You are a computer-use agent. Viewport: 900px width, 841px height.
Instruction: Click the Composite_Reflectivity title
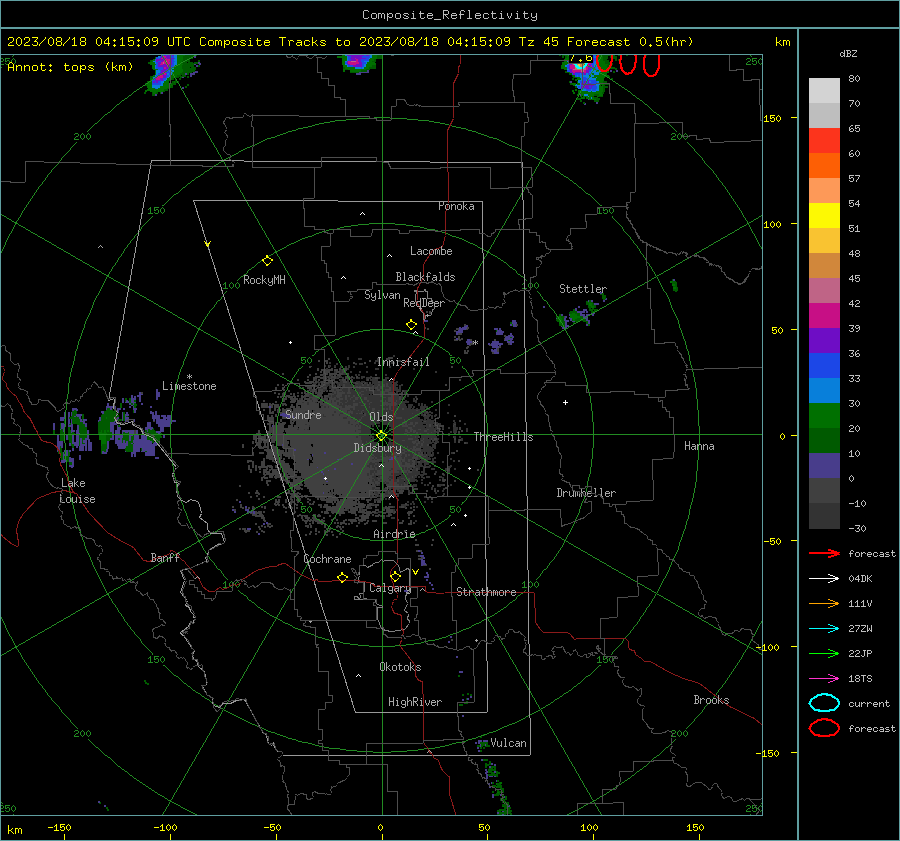click(450, 15)
